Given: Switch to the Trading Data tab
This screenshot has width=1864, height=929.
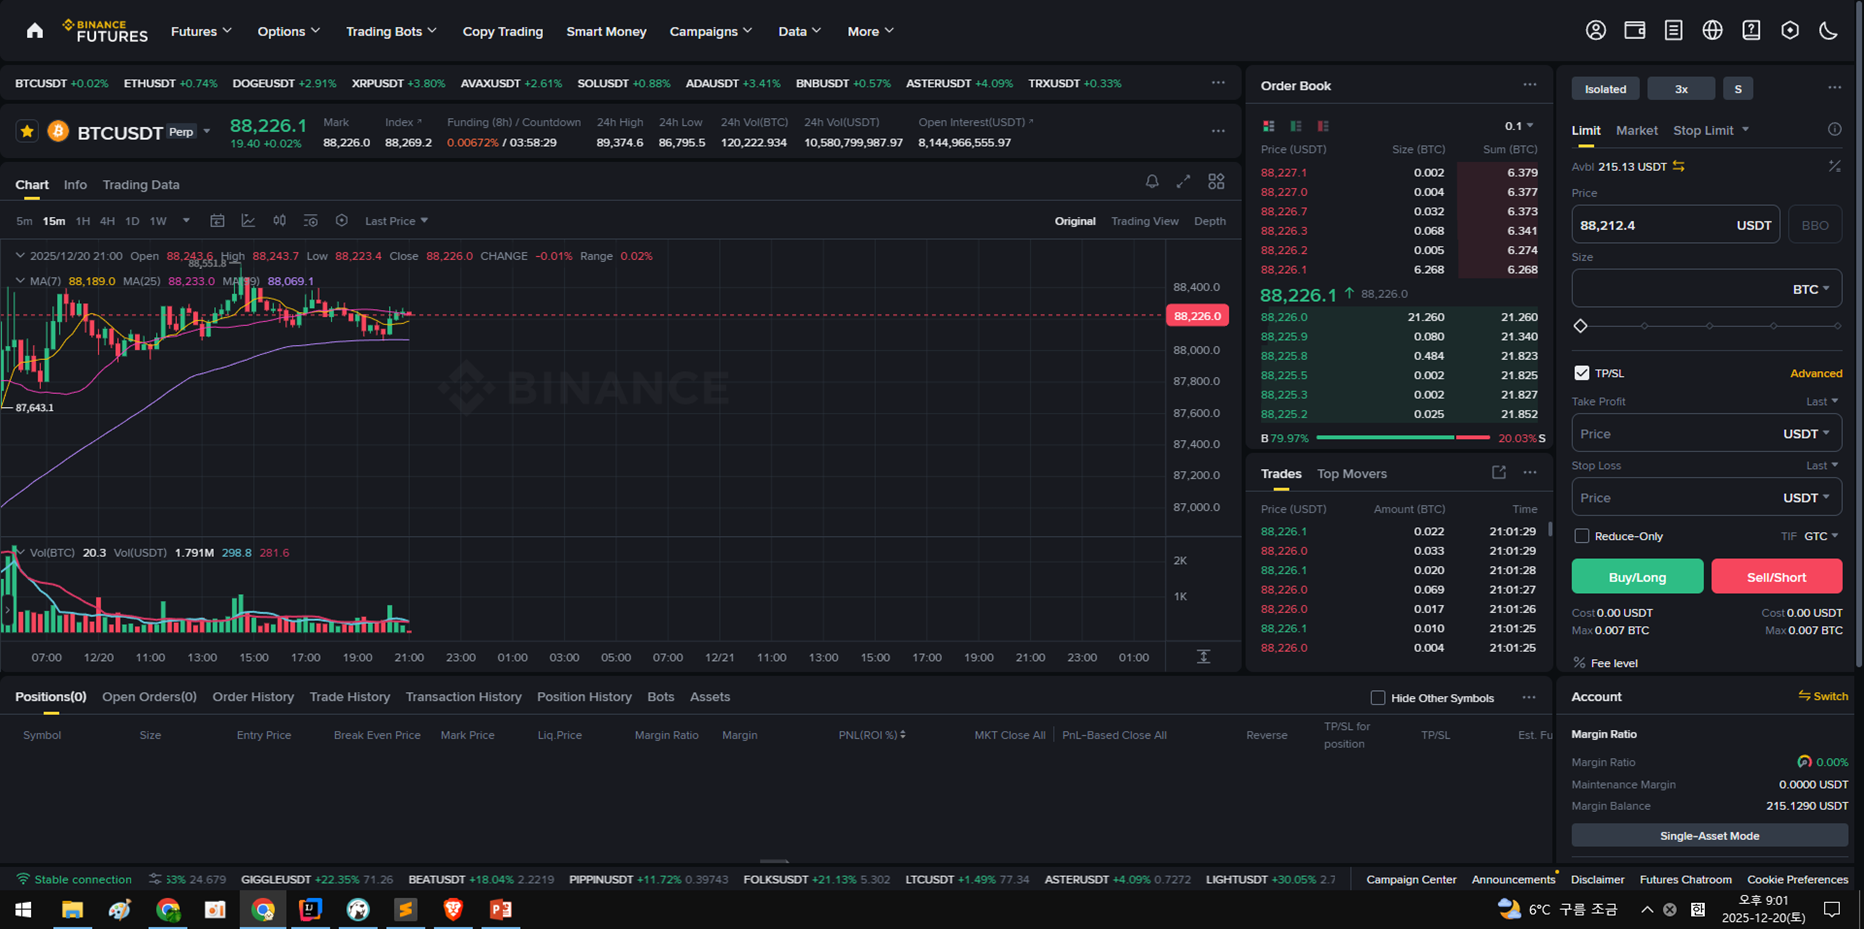Looking at the screenshot, I should (x=141, y=184).
